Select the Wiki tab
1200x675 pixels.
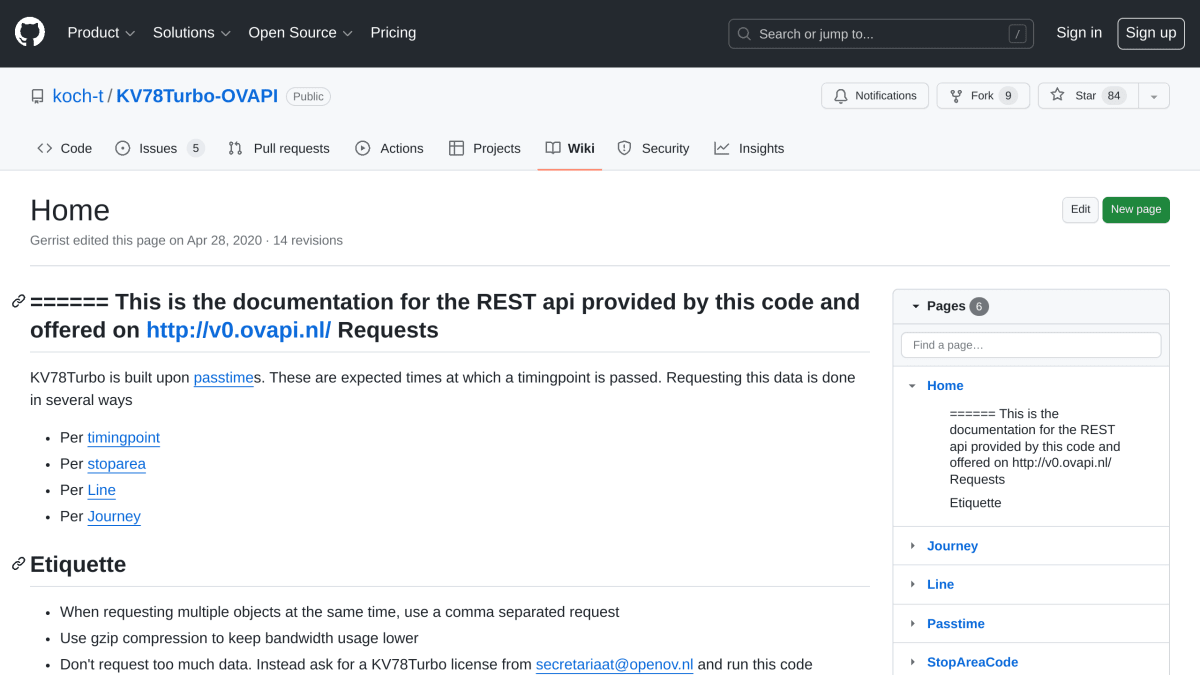tap(570, 148)
